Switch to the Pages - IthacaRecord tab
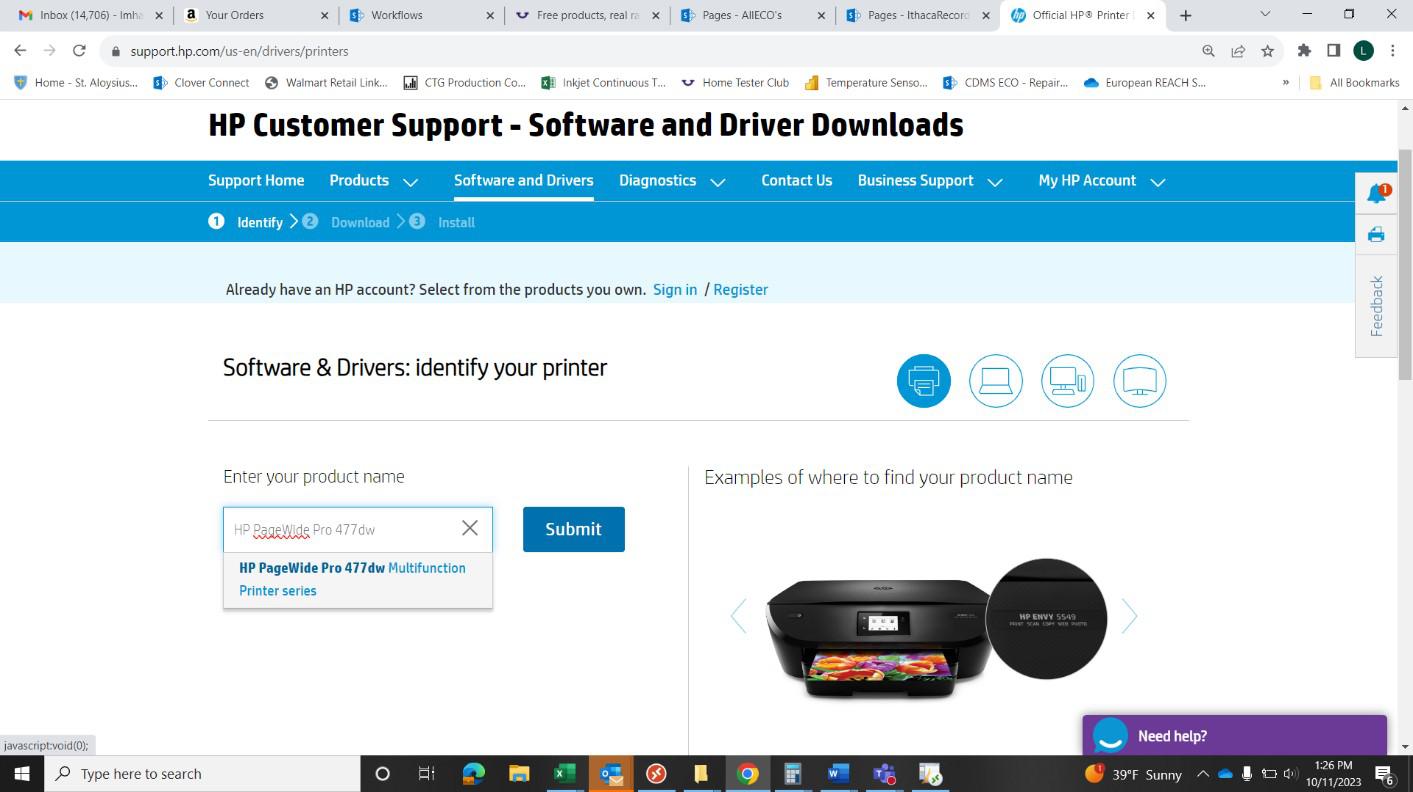The height and width of the screenshot is (792, 1413). pyautogui.click(x=917, y=15)
